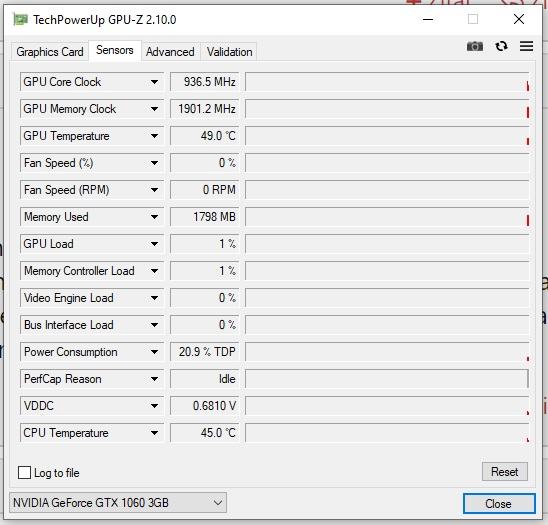Take a screenshot with the camera icon
This screenshot has height=525, width=548.
[475, 46]
